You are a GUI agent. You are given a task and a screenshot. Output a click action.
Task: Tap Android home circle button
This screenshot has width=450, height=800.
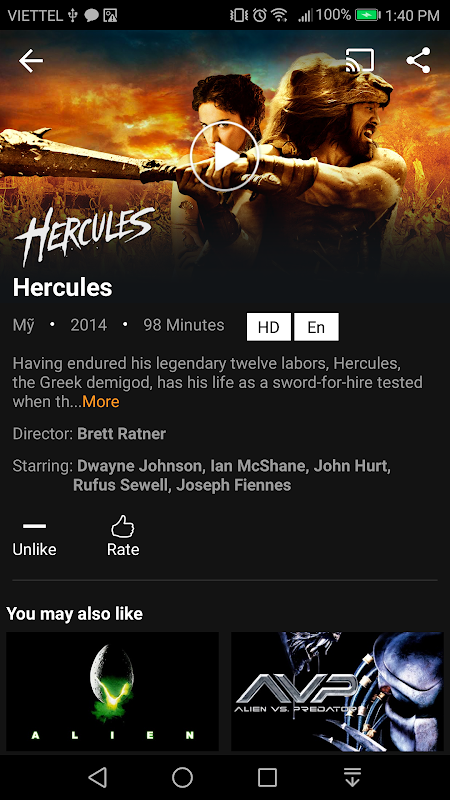[182, 778]
